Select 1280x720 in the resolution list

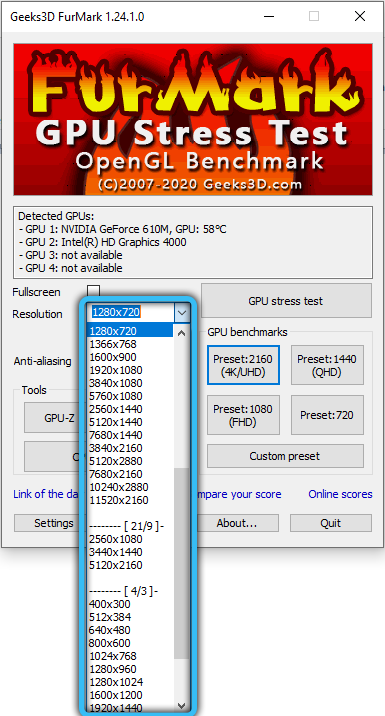130,331
